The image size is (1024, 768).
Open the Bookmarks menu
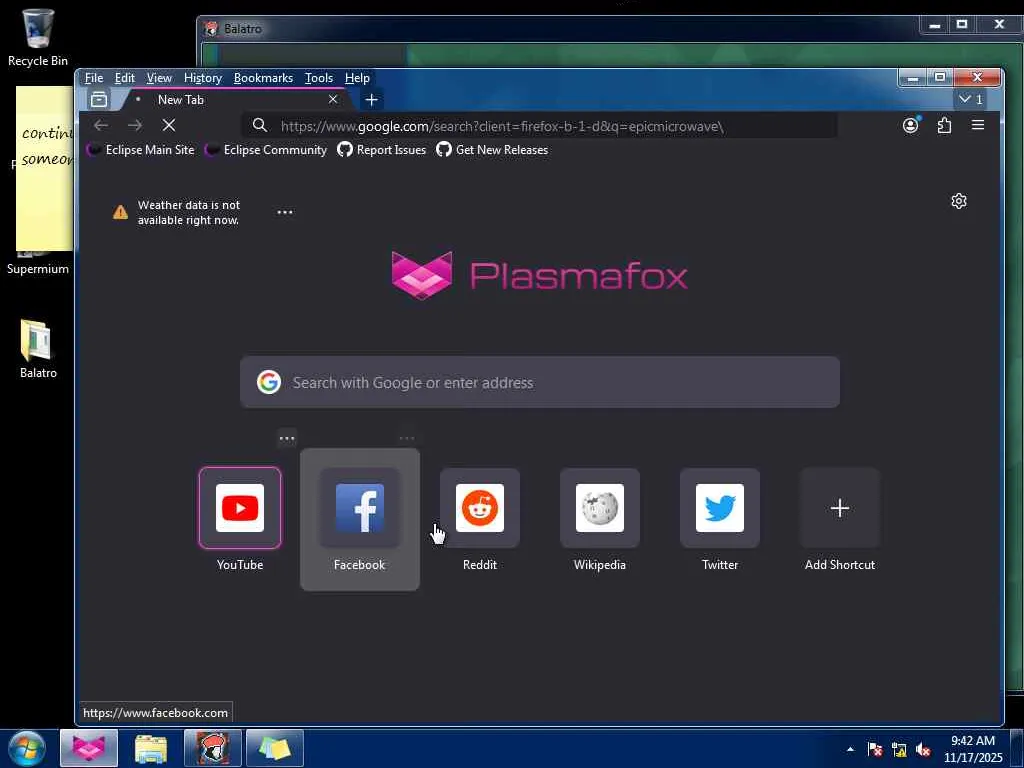263,78
